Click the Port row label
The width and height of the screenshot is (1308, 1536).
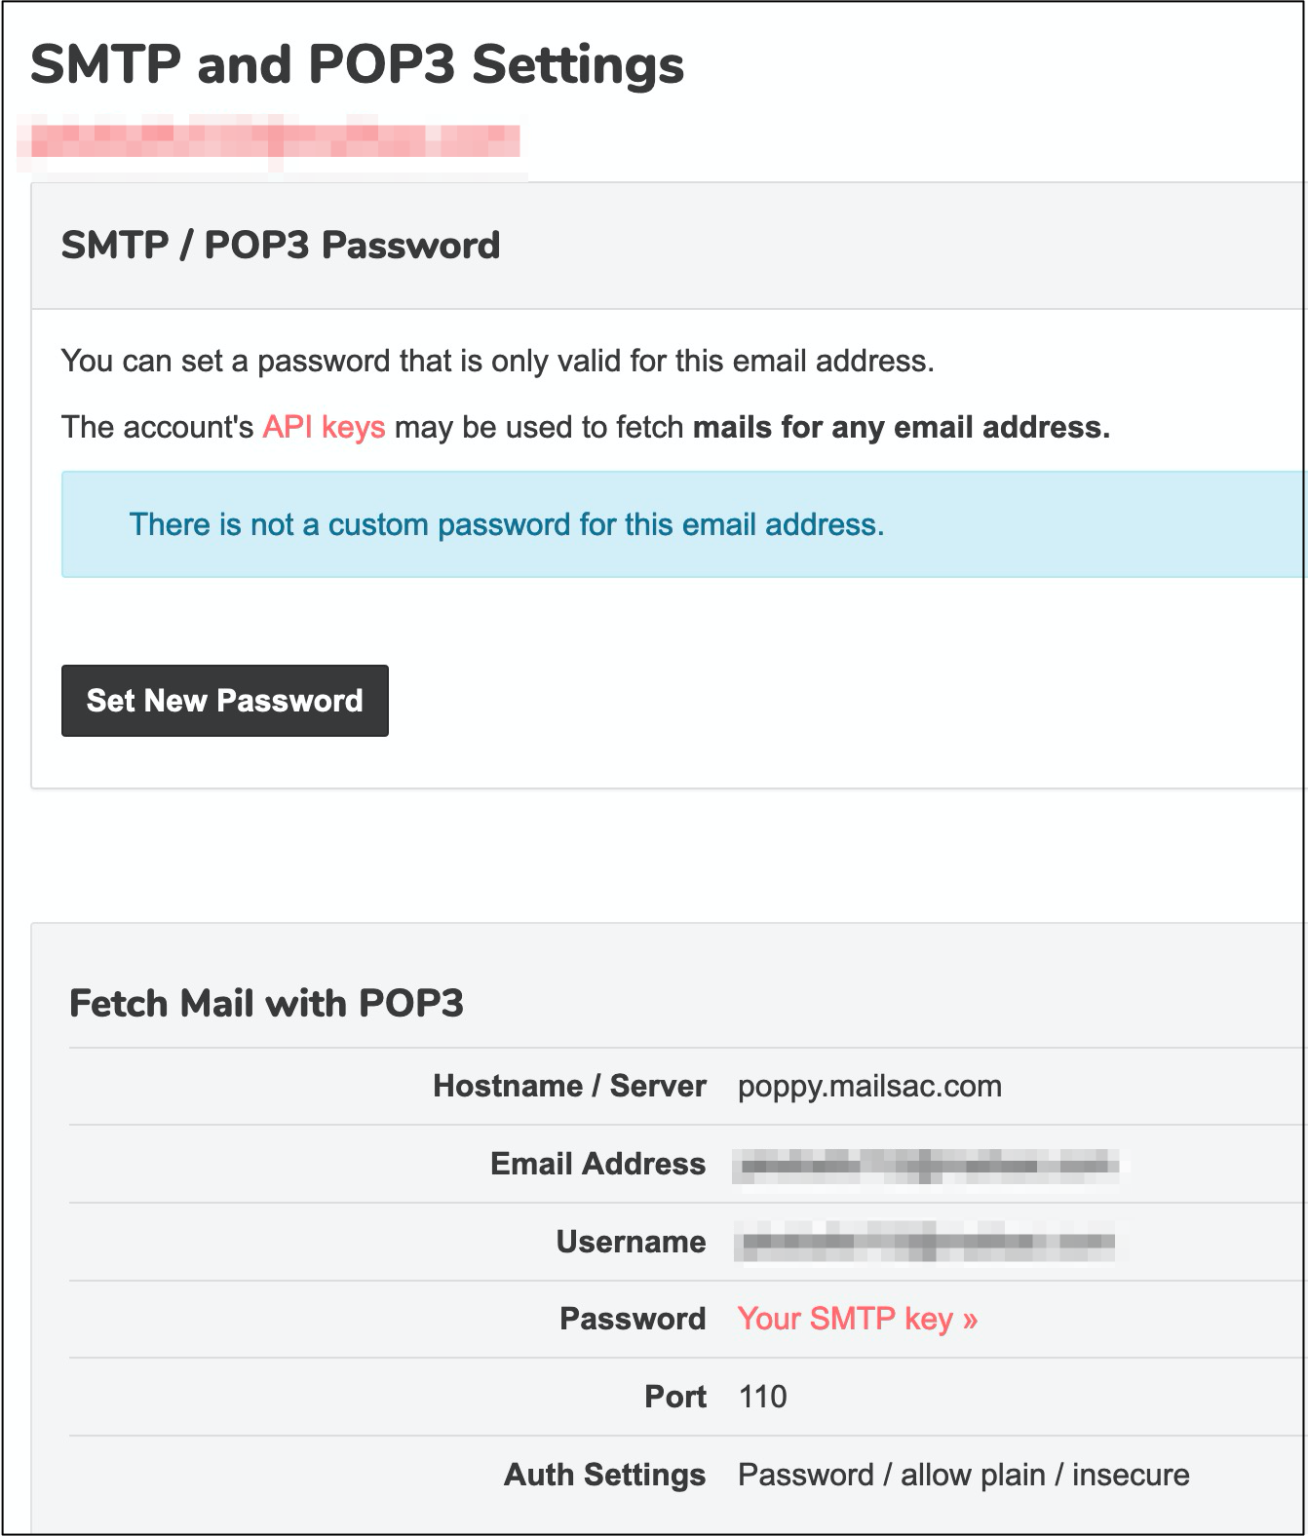point(674,1396)
